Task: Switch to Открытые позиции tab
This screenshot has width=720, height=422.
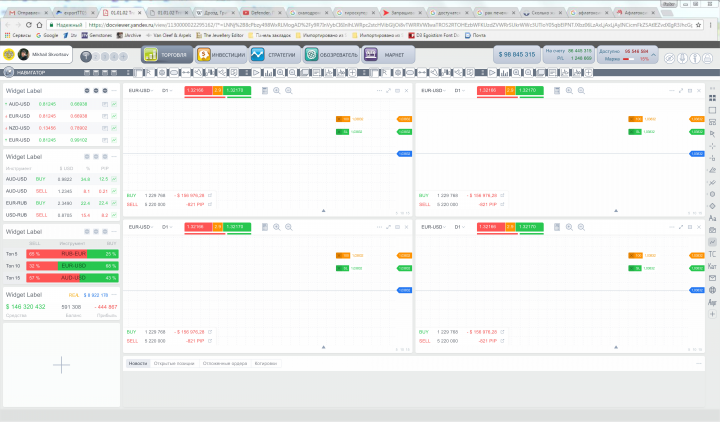Action: point(174,363)
